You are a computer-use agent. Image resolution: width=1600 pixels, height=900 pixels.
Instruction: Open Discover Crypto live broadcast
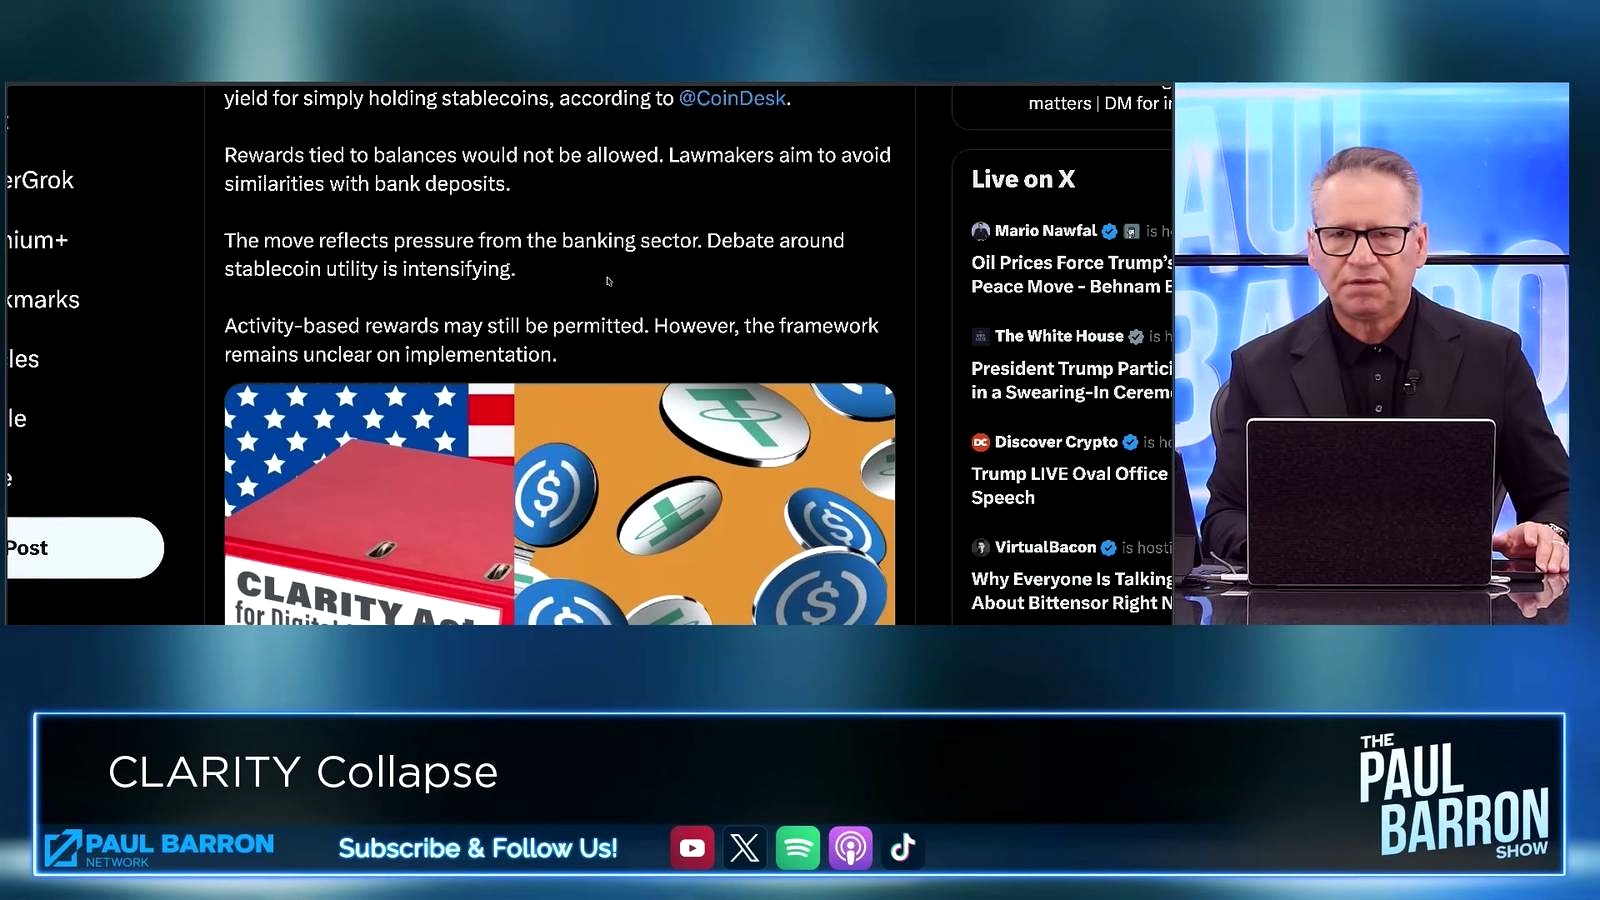(1071, 469)
